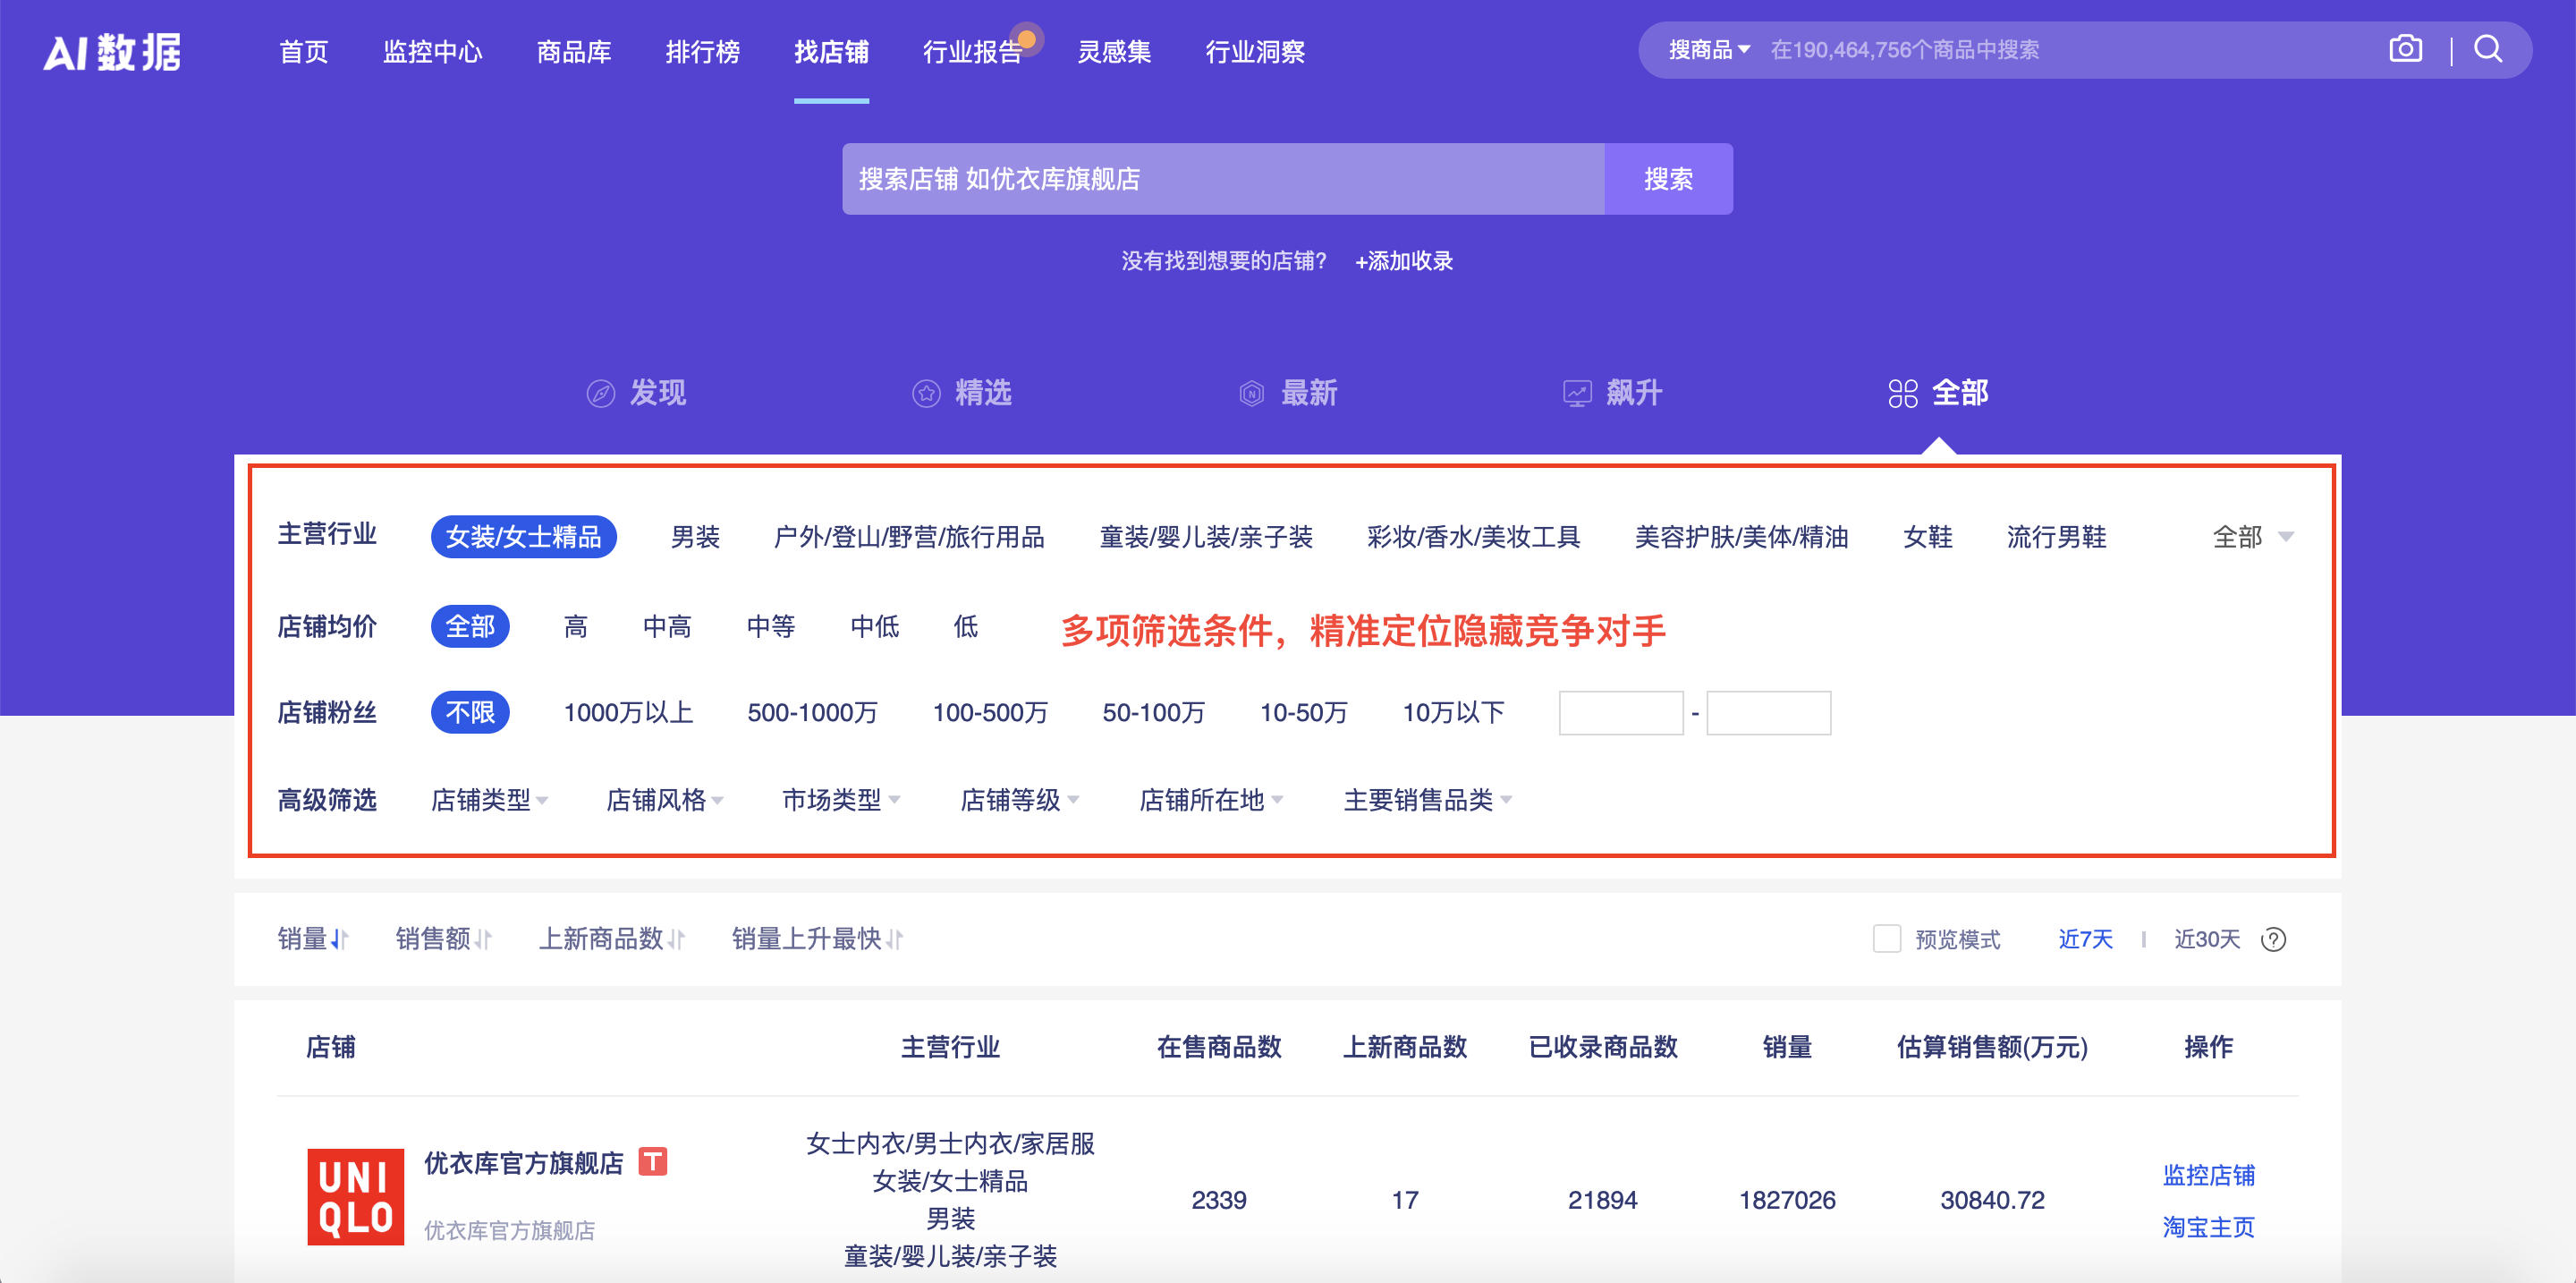Open 淘宝主页 link for UNIQLO

2208,1227
